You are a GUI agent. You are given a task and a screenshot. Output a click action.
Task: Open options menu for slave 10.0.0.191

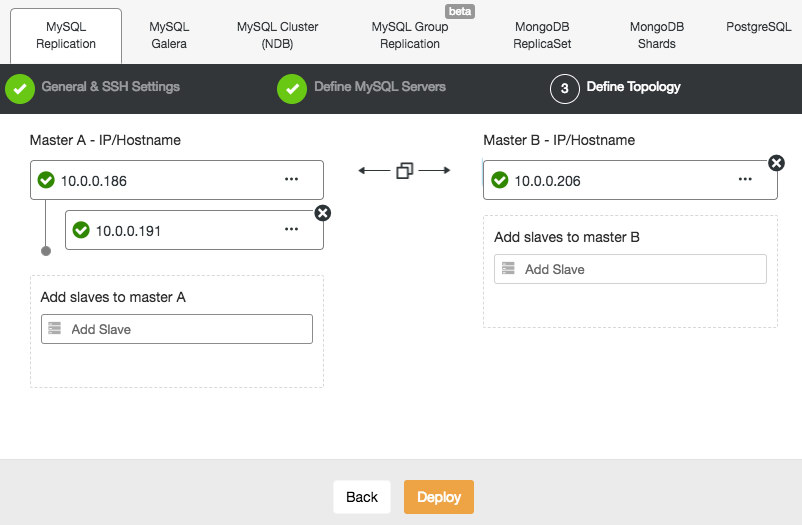pos(292,229)
